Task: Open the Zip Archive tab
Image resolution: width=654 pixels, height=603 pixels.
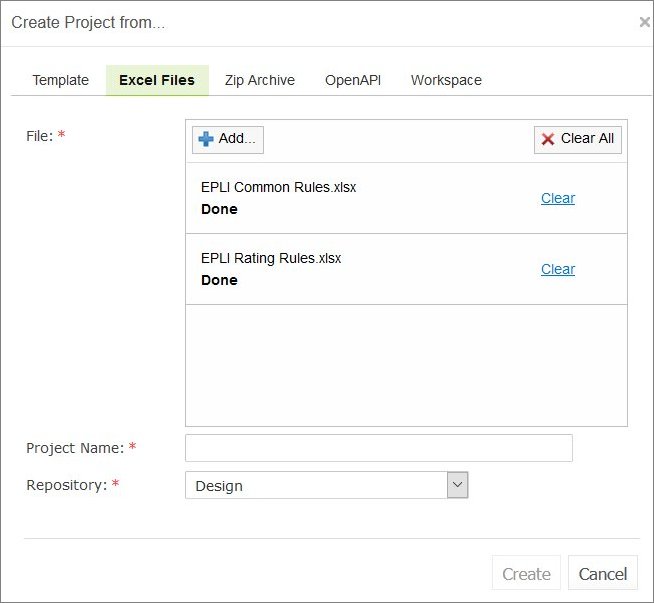Action: pos(260,80)
